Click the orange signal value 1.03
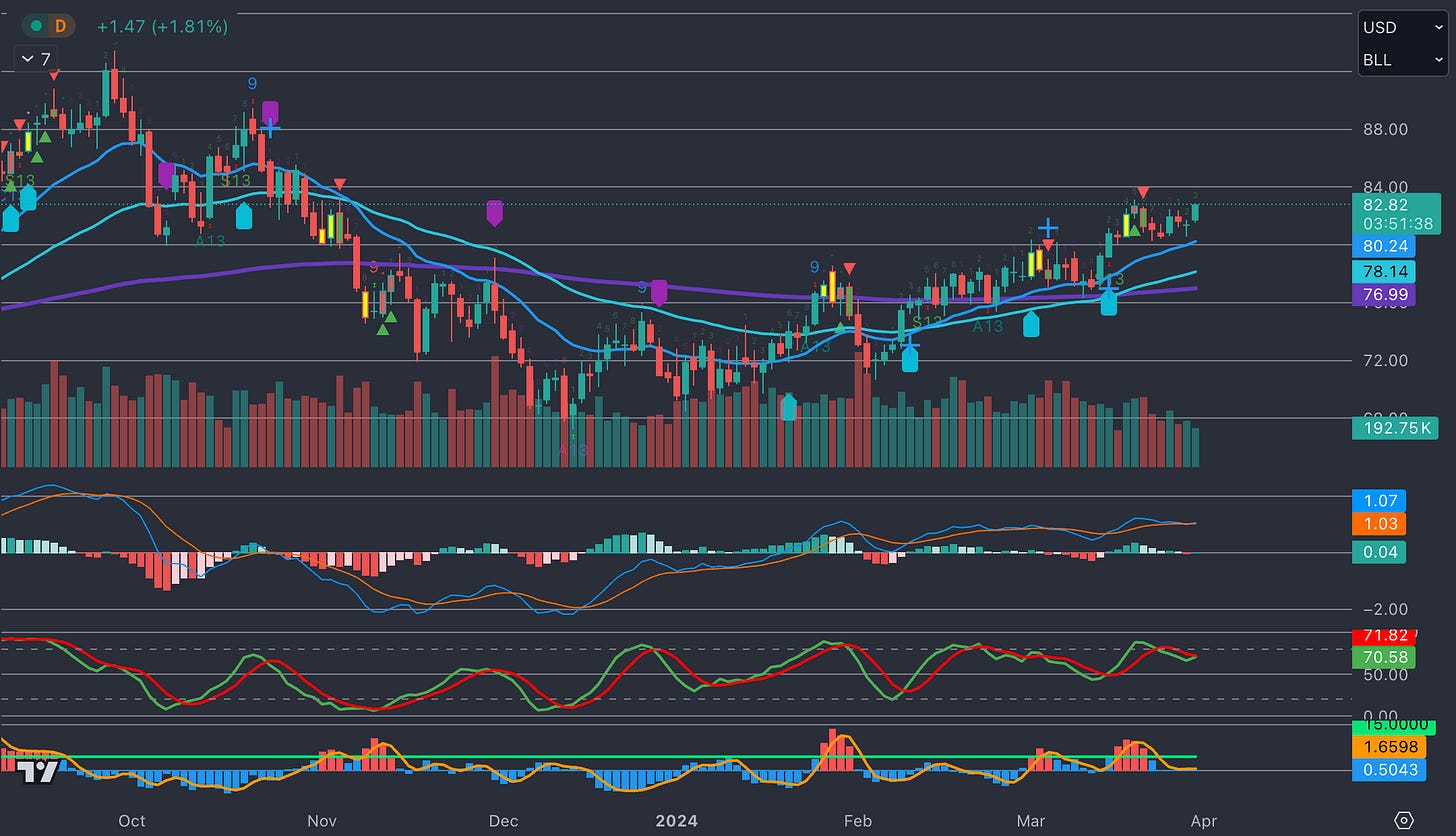Viewport: 1456px width, 836px height. coord(1378,524)
